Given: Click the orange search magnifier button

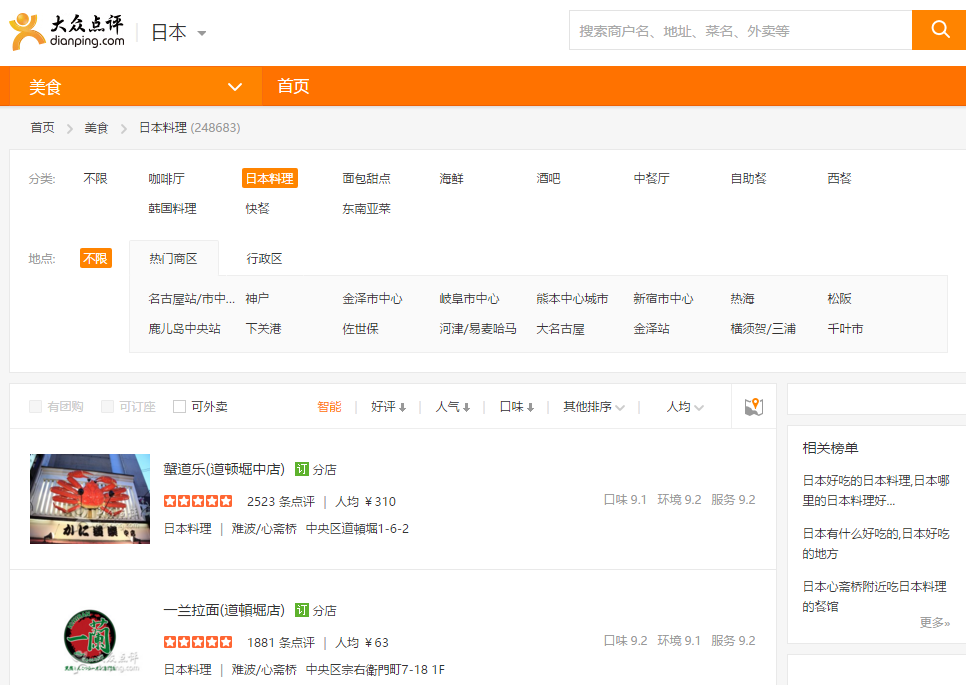Looking at the screenshot, I should tap(939, 30).
